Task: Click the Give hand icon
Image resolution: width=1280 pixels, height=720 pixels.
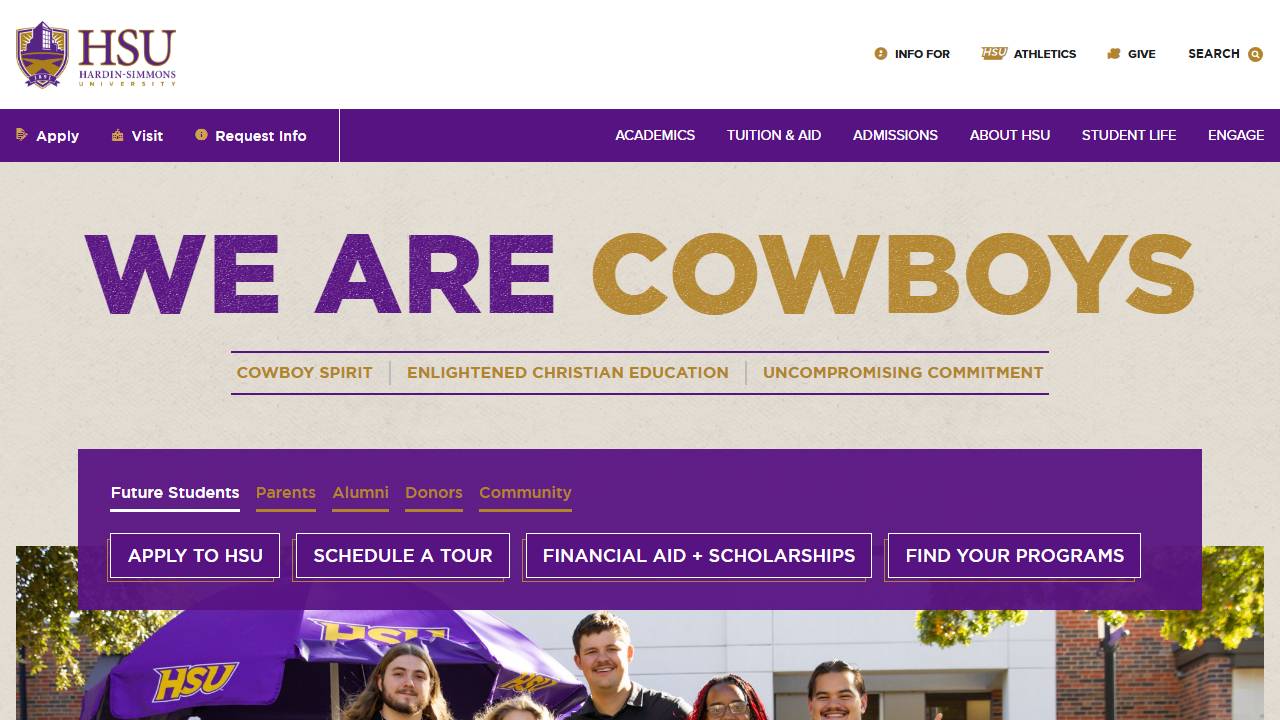Action: pos(1114,54)
